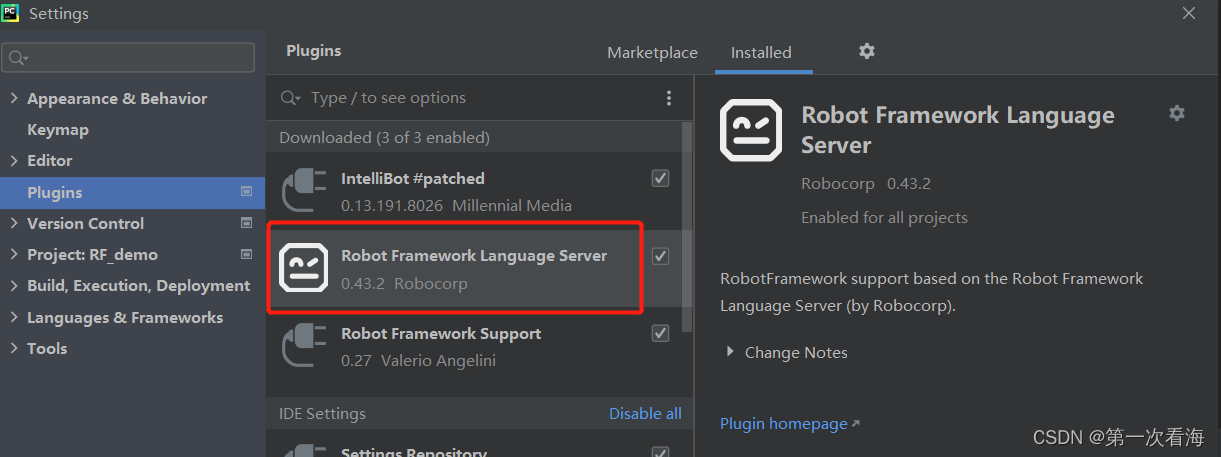Click Disable all for IDE Settings plugins
1221x457 pixels.
click(645, 413)
